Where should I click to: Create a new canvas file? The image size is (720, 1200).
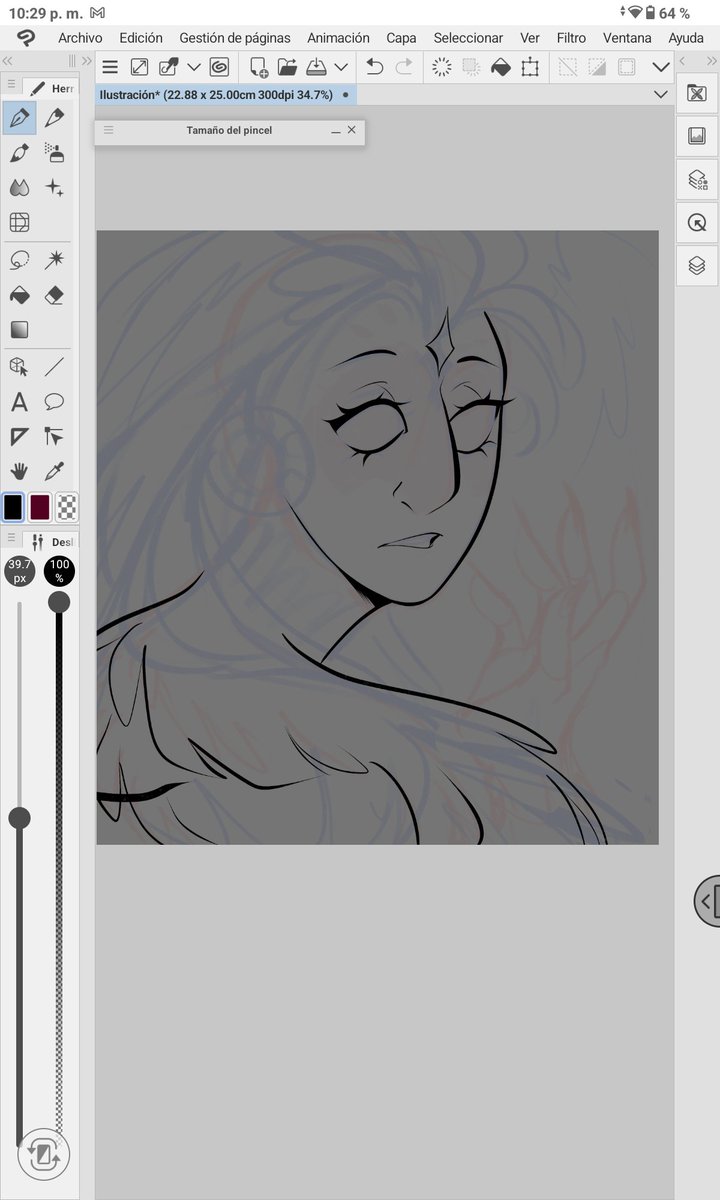259,68
